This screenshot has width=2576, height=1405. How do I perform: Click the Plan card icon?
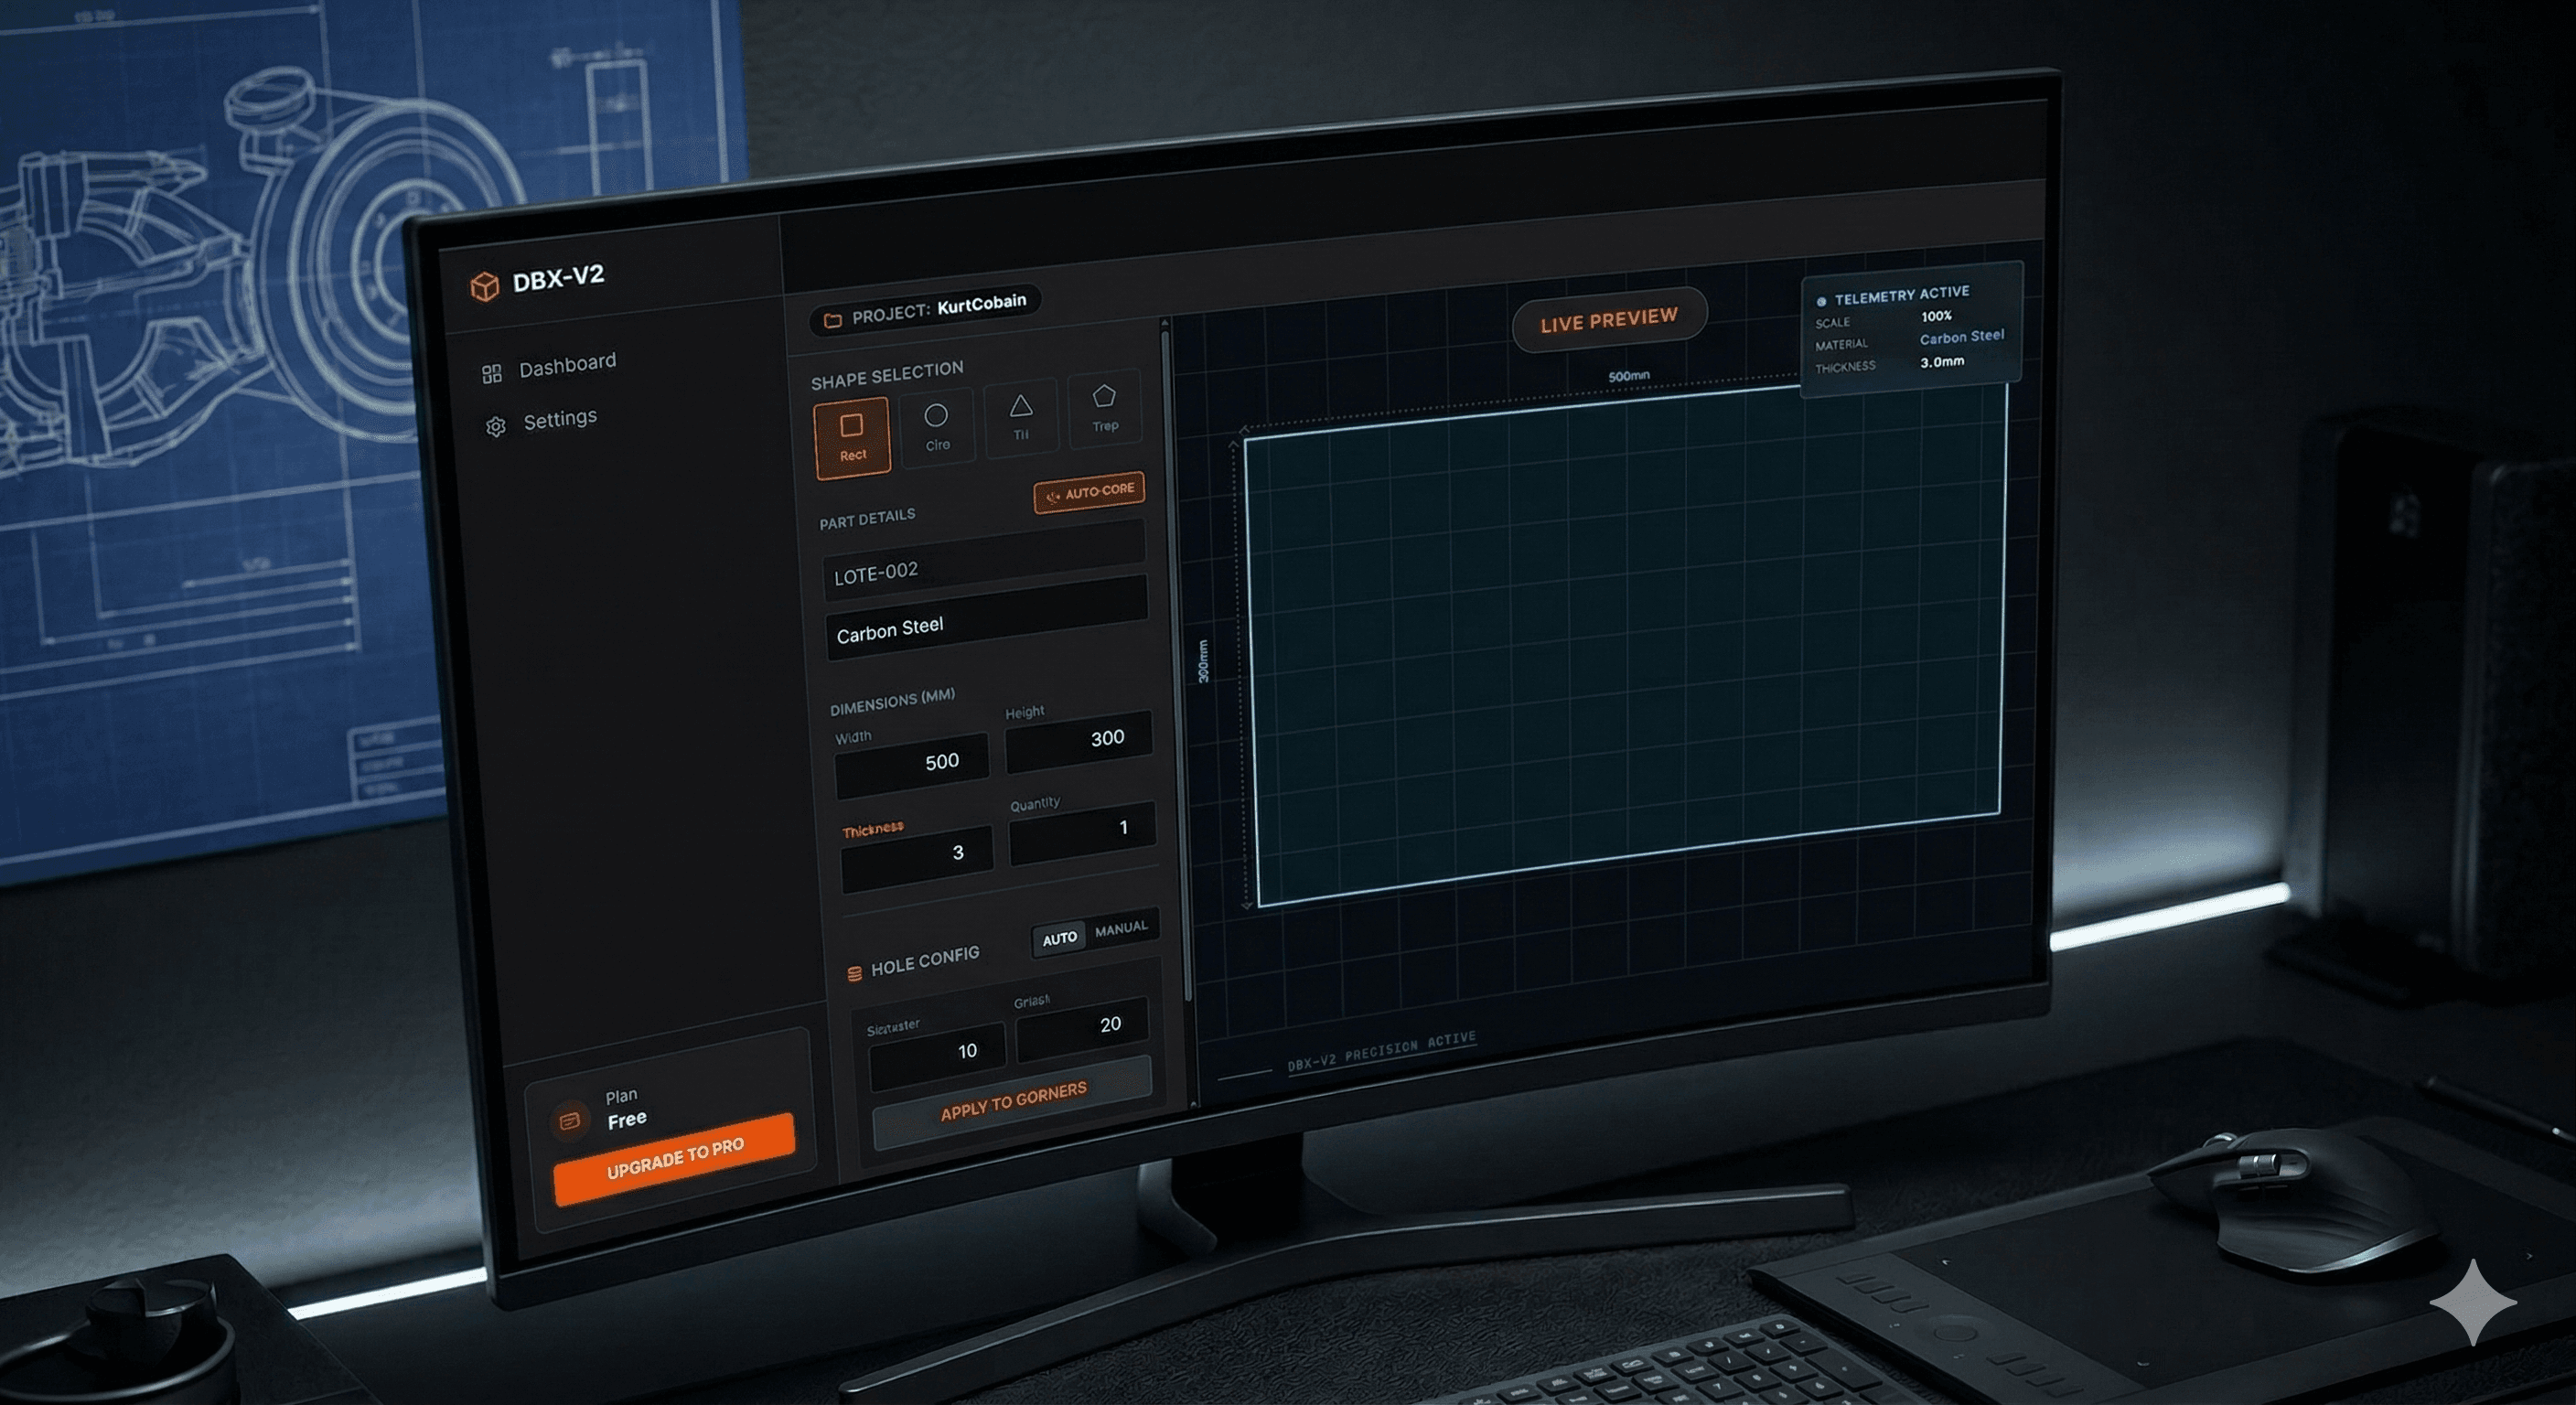(x=570, y=1121)
